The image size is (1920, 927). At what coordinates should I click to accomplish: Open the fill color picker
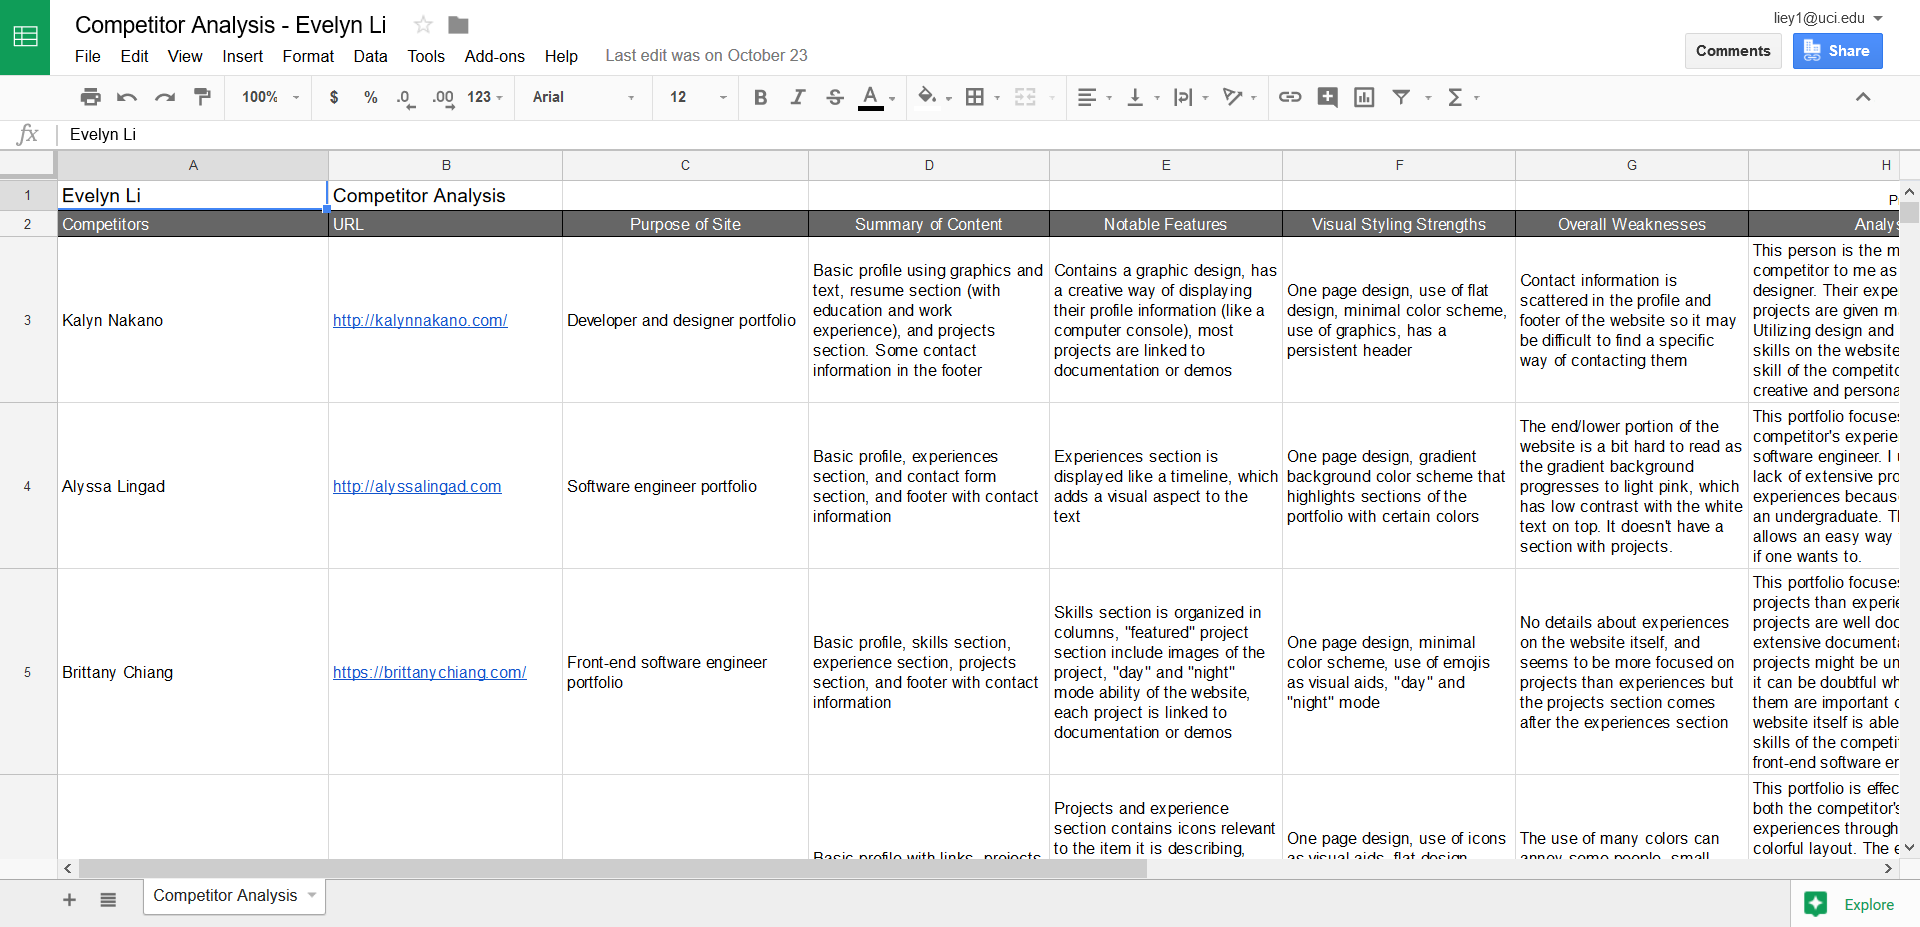927,97
